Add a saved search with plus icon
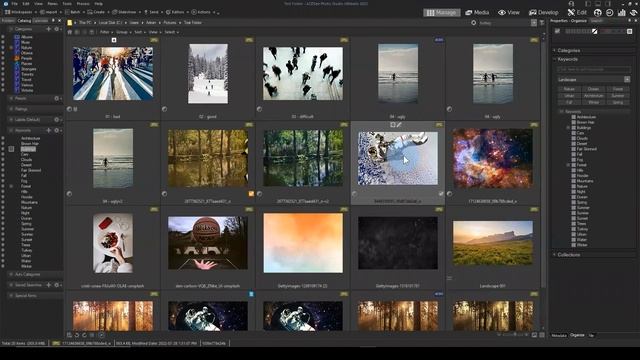The width and height of the screenshot is (640, 360). pos(49,285)
